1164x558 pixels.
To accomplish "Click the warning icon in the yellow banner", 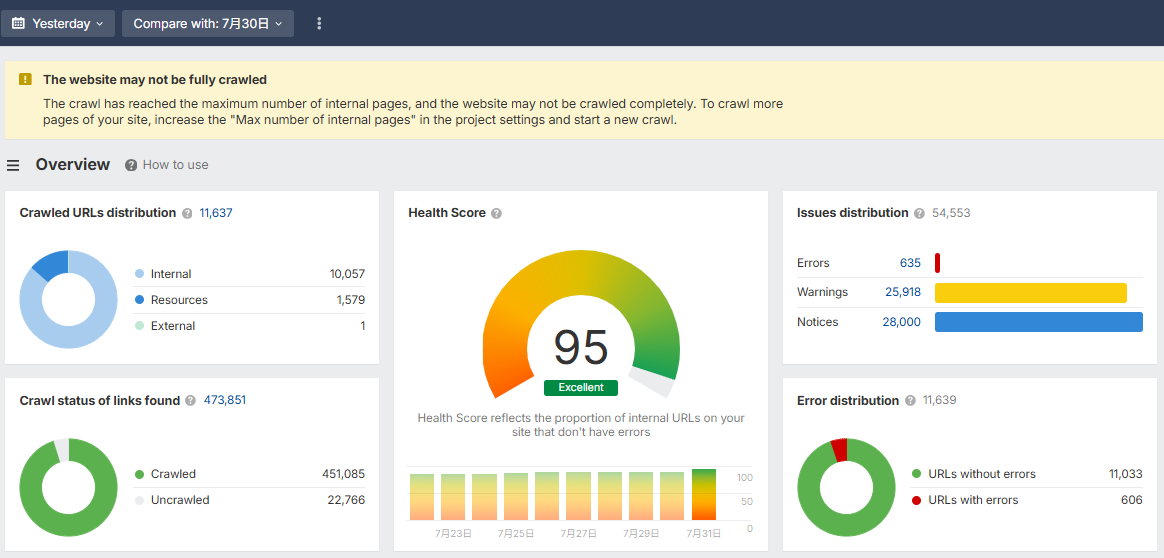I will coord(25,79).
